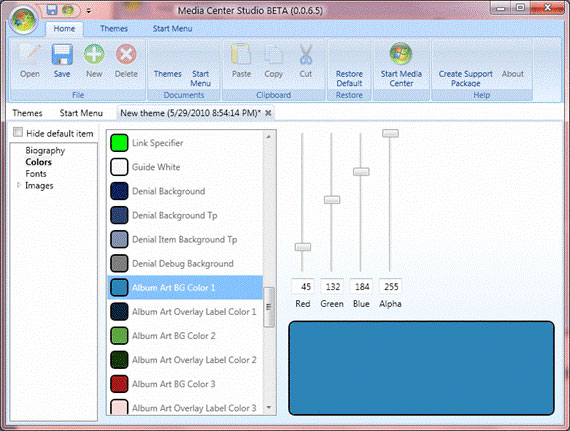Click the Blue value field showing 184
The image size is (570, 431).
click(x=361, y=287)
